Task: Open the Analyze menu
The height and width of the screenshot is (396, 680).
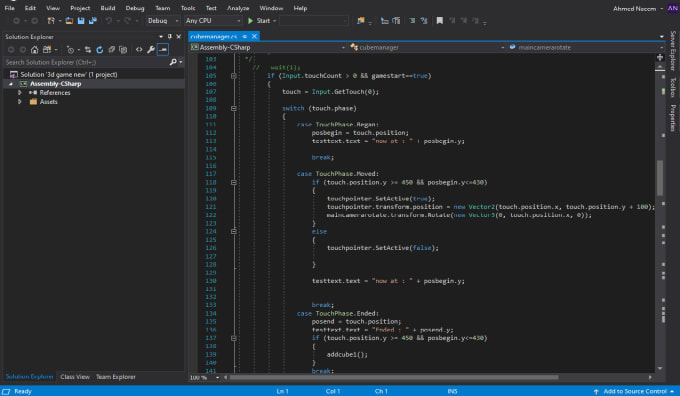Action: 238,8
